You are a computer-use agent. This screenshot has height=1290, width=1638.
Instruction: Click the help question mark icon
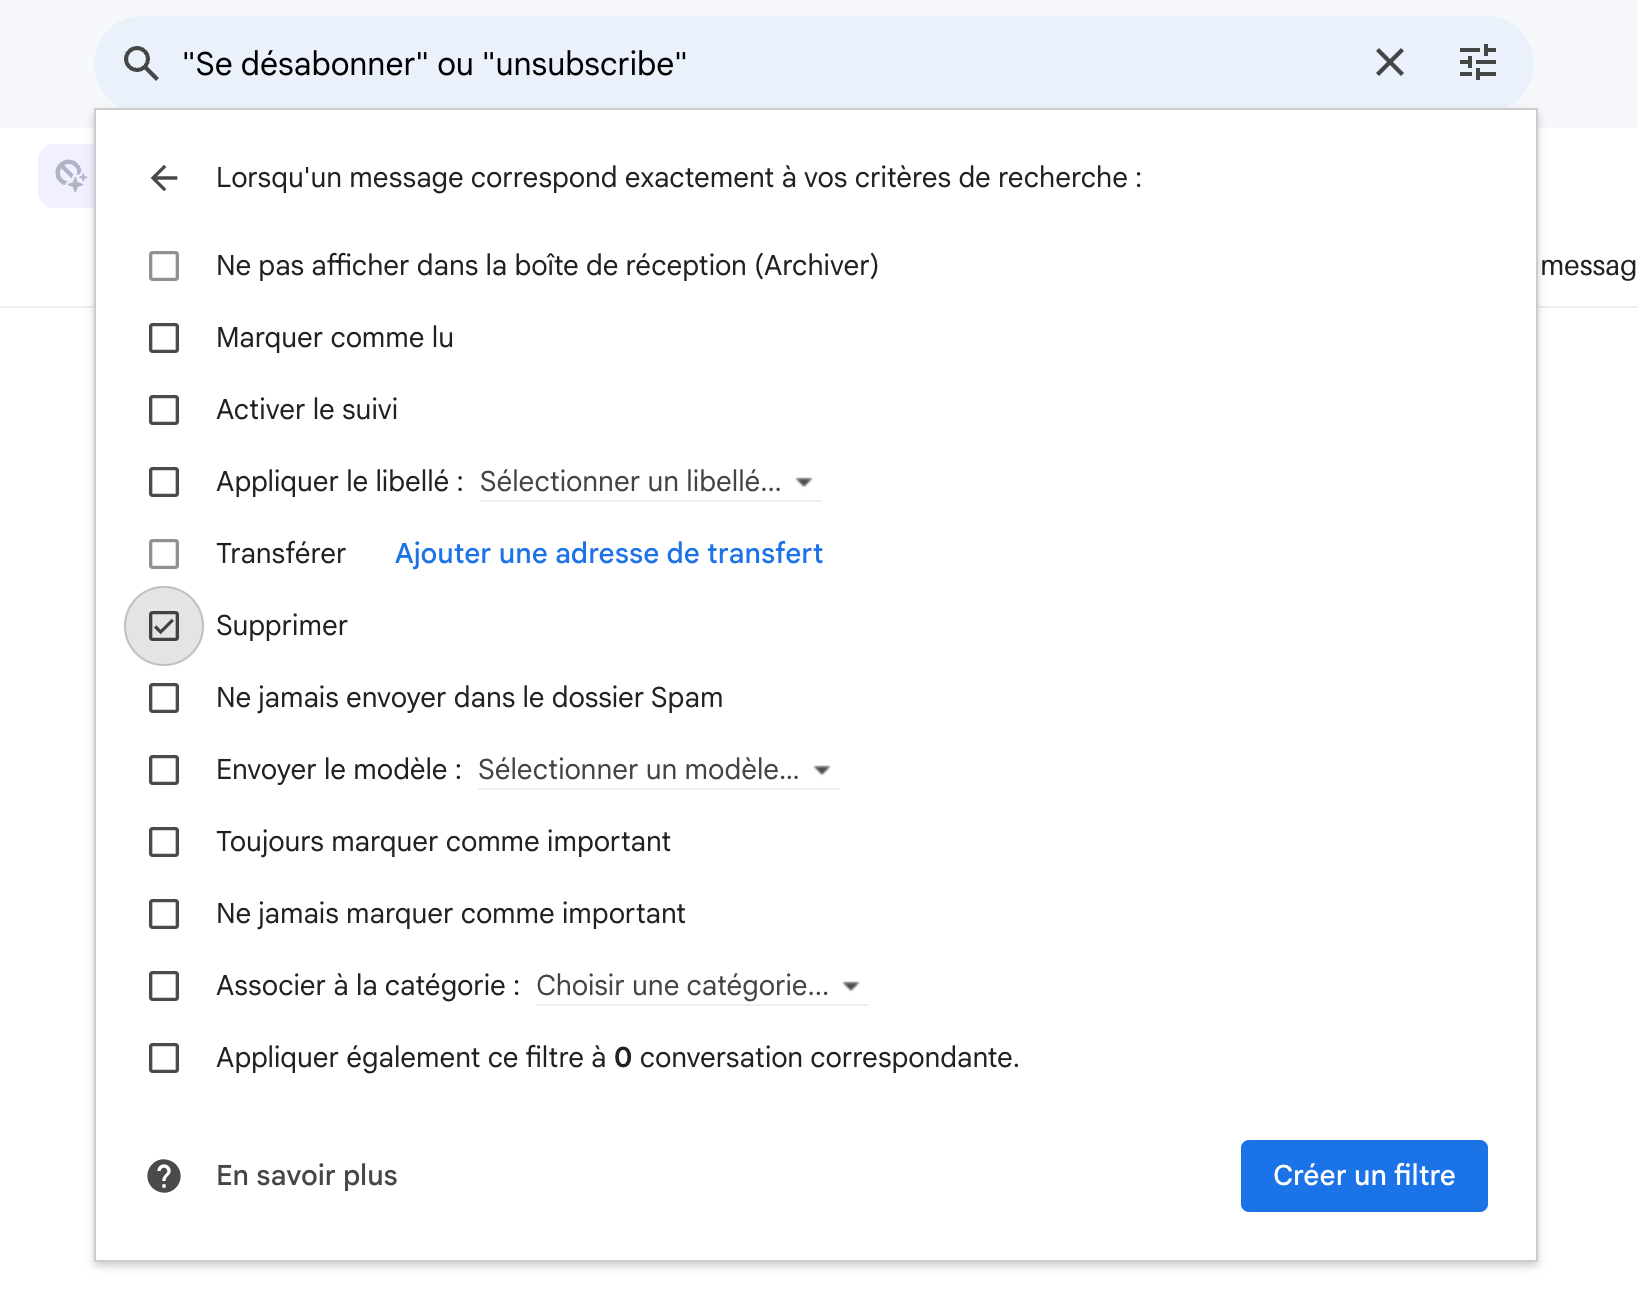point(164,1176)
